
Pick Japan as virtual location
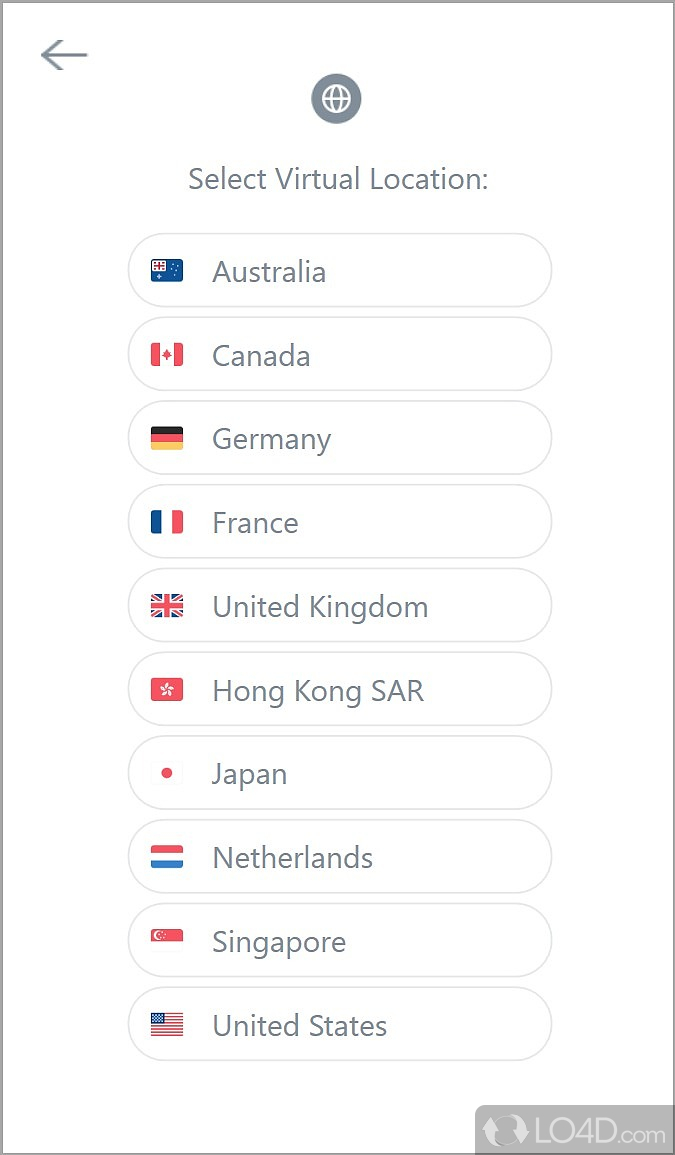click(x=340, y=774)
